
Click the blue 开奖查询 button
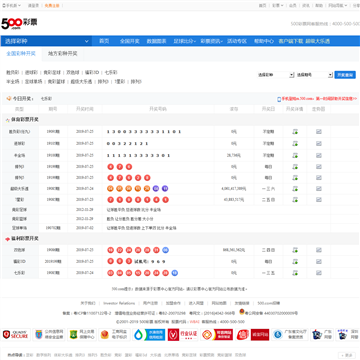click(x=345, y=75)
